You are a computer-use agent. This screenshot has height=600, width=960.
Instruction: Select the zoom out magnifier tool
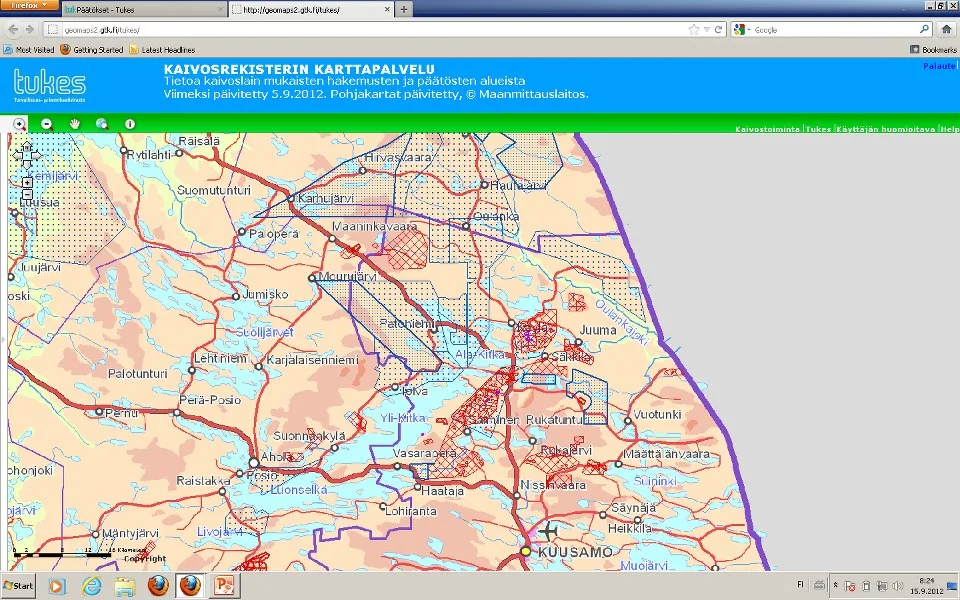pos(46,124)
